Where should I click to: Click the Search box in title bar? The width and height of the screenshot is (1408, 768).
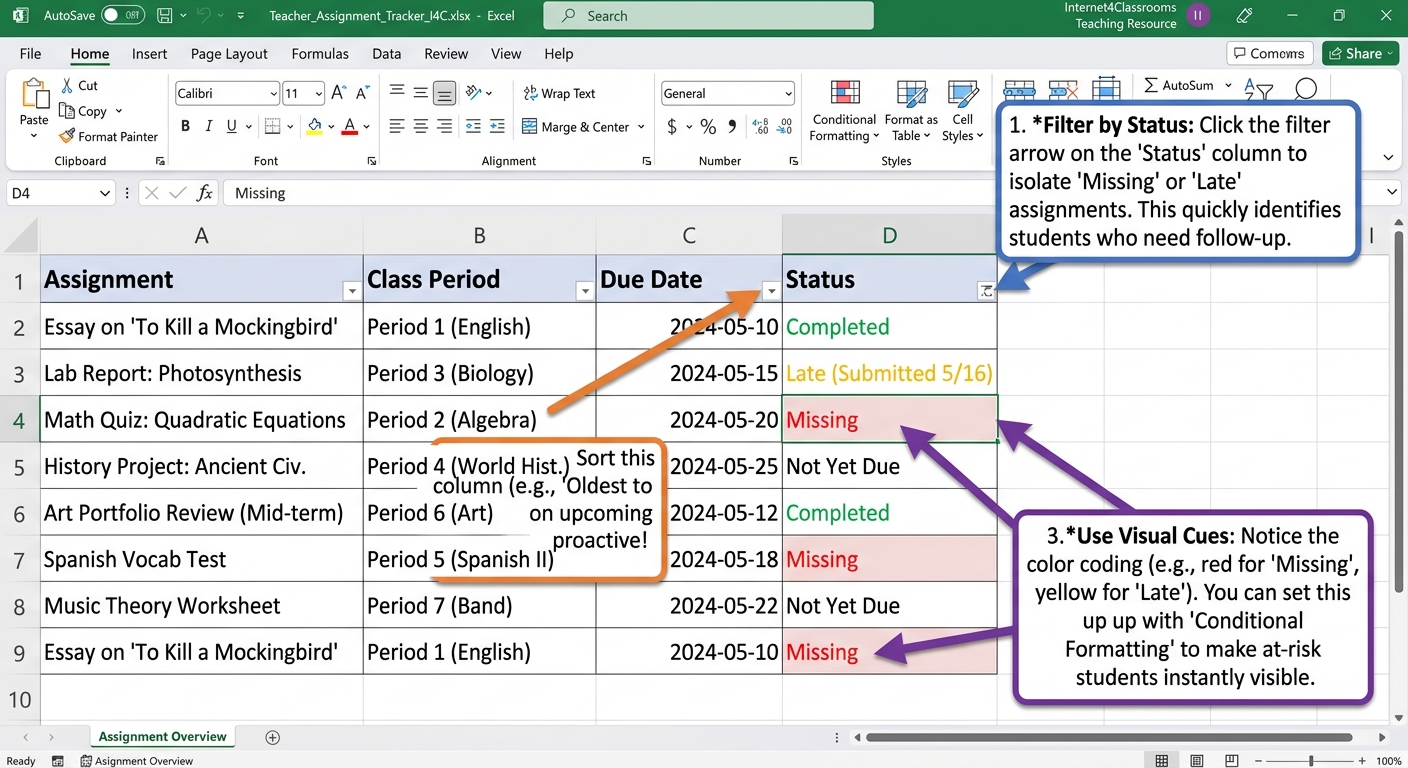(x=708, y=16)
